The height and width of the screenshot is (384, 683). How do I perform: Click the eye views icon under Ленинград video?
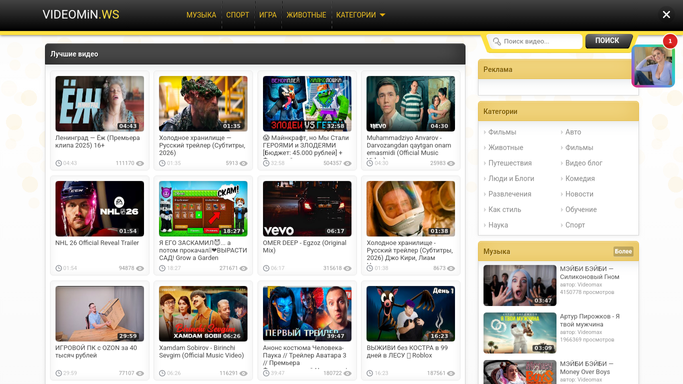point(140,163)
